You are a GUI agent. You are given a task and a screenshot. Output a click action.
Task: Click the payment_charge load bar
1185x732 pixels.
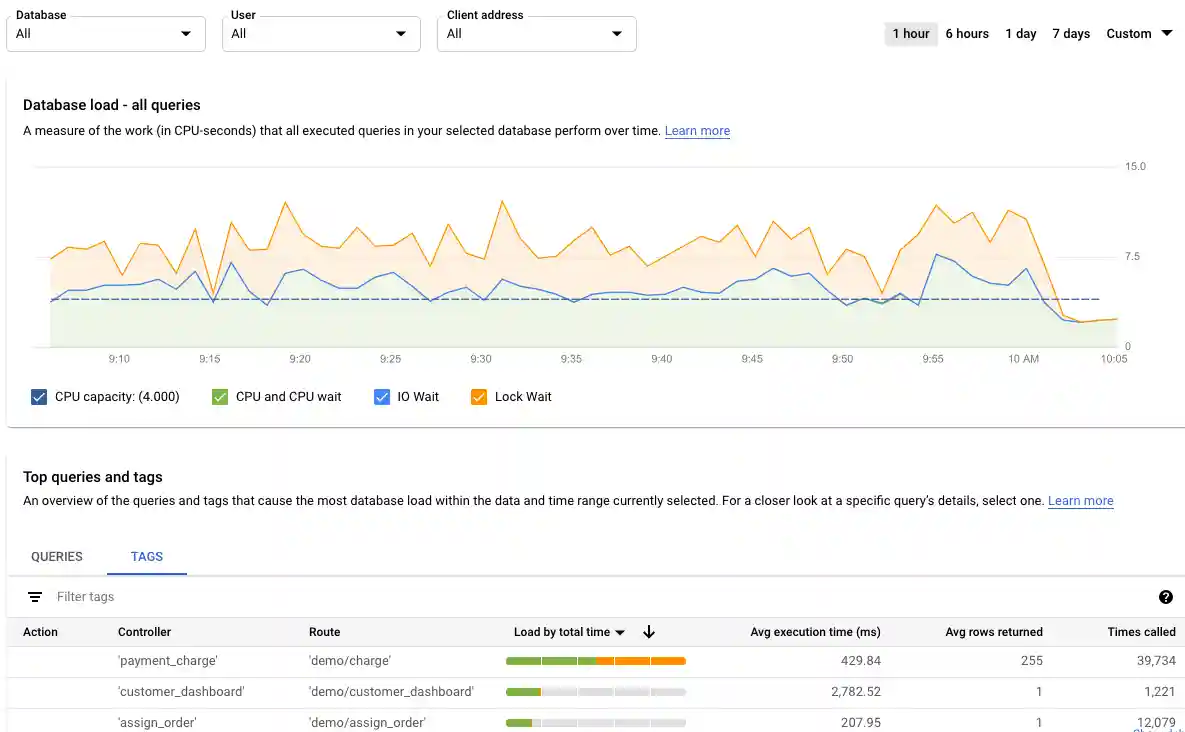pyautogui.click(x=595, y=661)
